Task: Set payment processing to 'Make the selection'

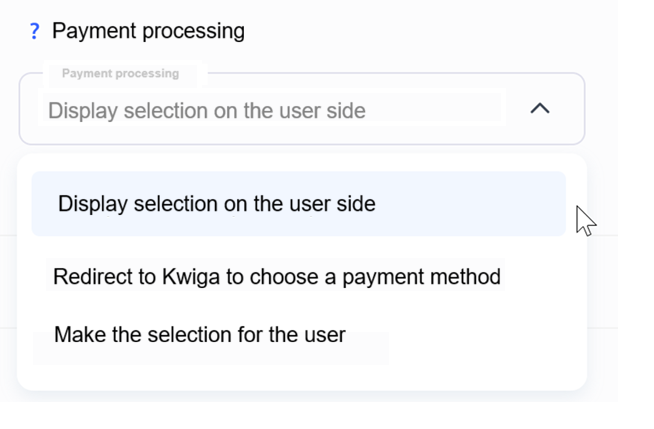Action: point(199,334)
